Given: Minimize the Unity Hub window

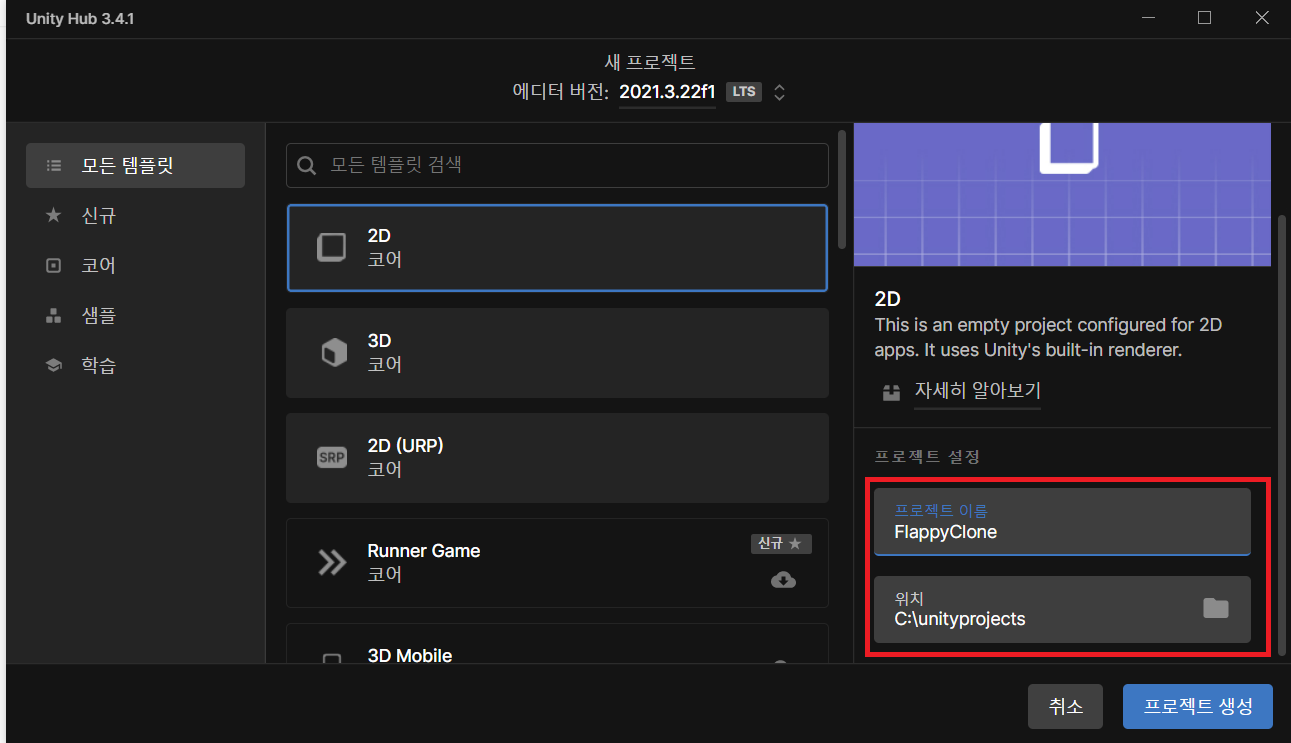Looking at the screenshot, I should [1147, 18].
